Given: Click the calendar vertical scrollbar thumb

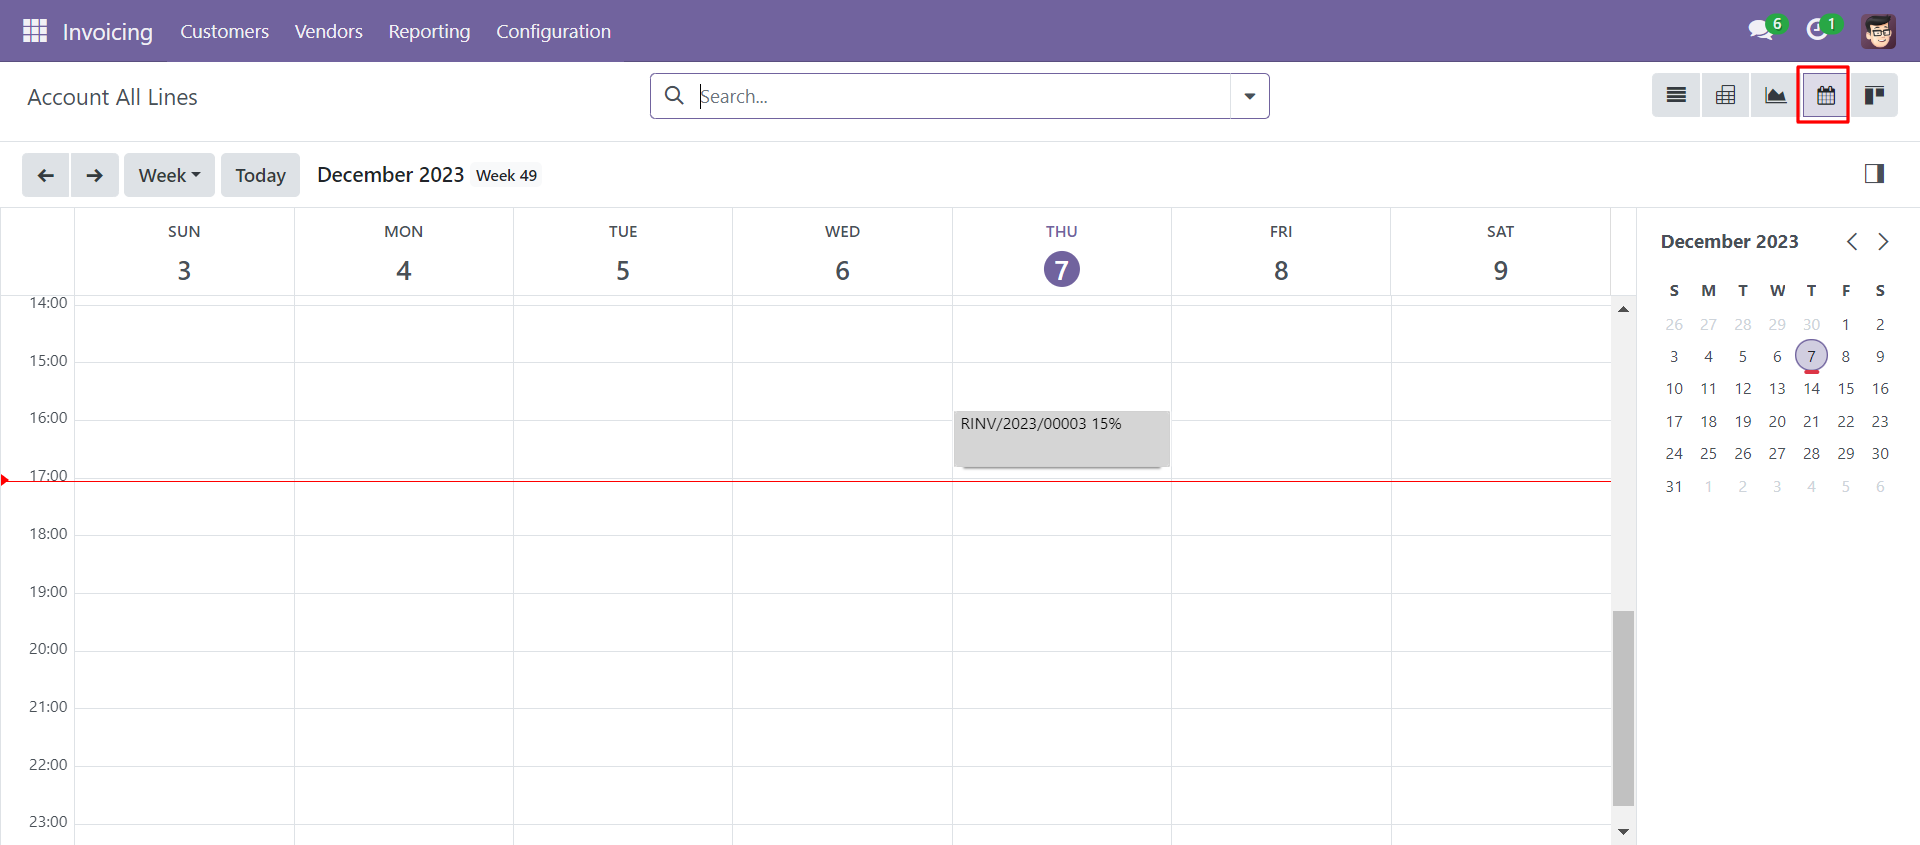Looking at the screenshot, I should click(1623, 708).
